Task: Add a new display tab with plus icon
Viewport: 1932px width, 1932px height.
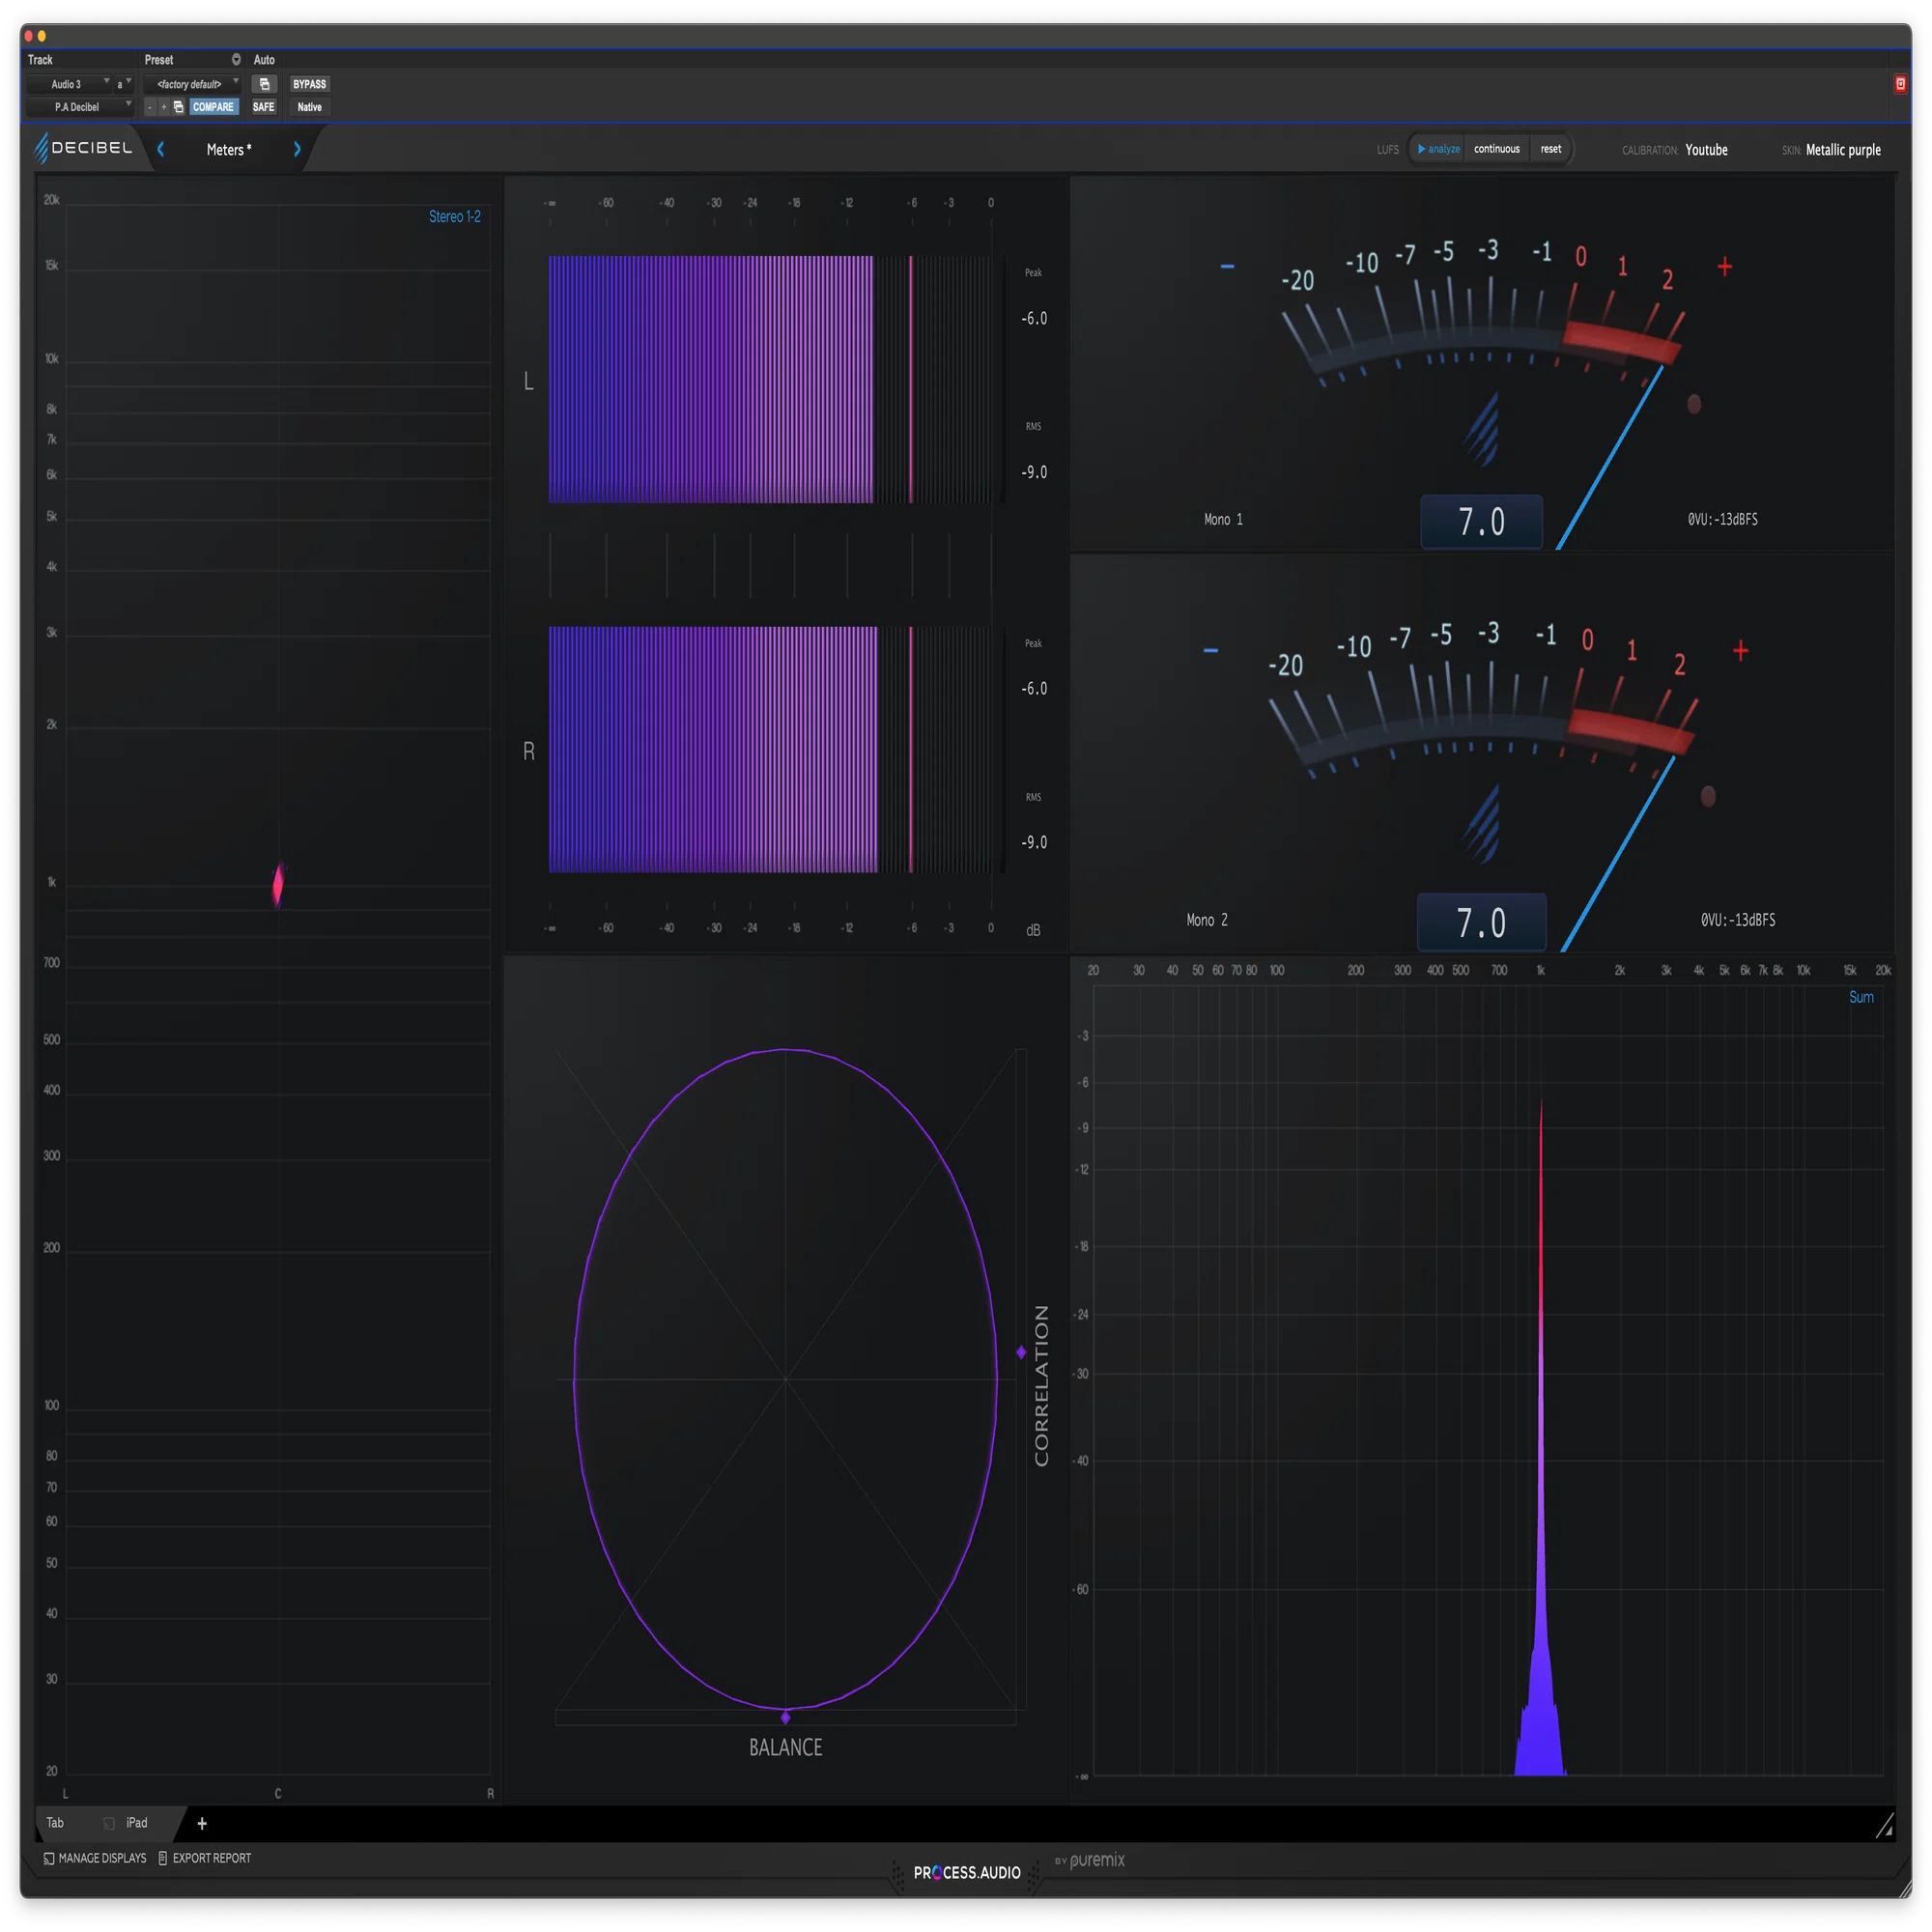Action: click(202, 1823)
